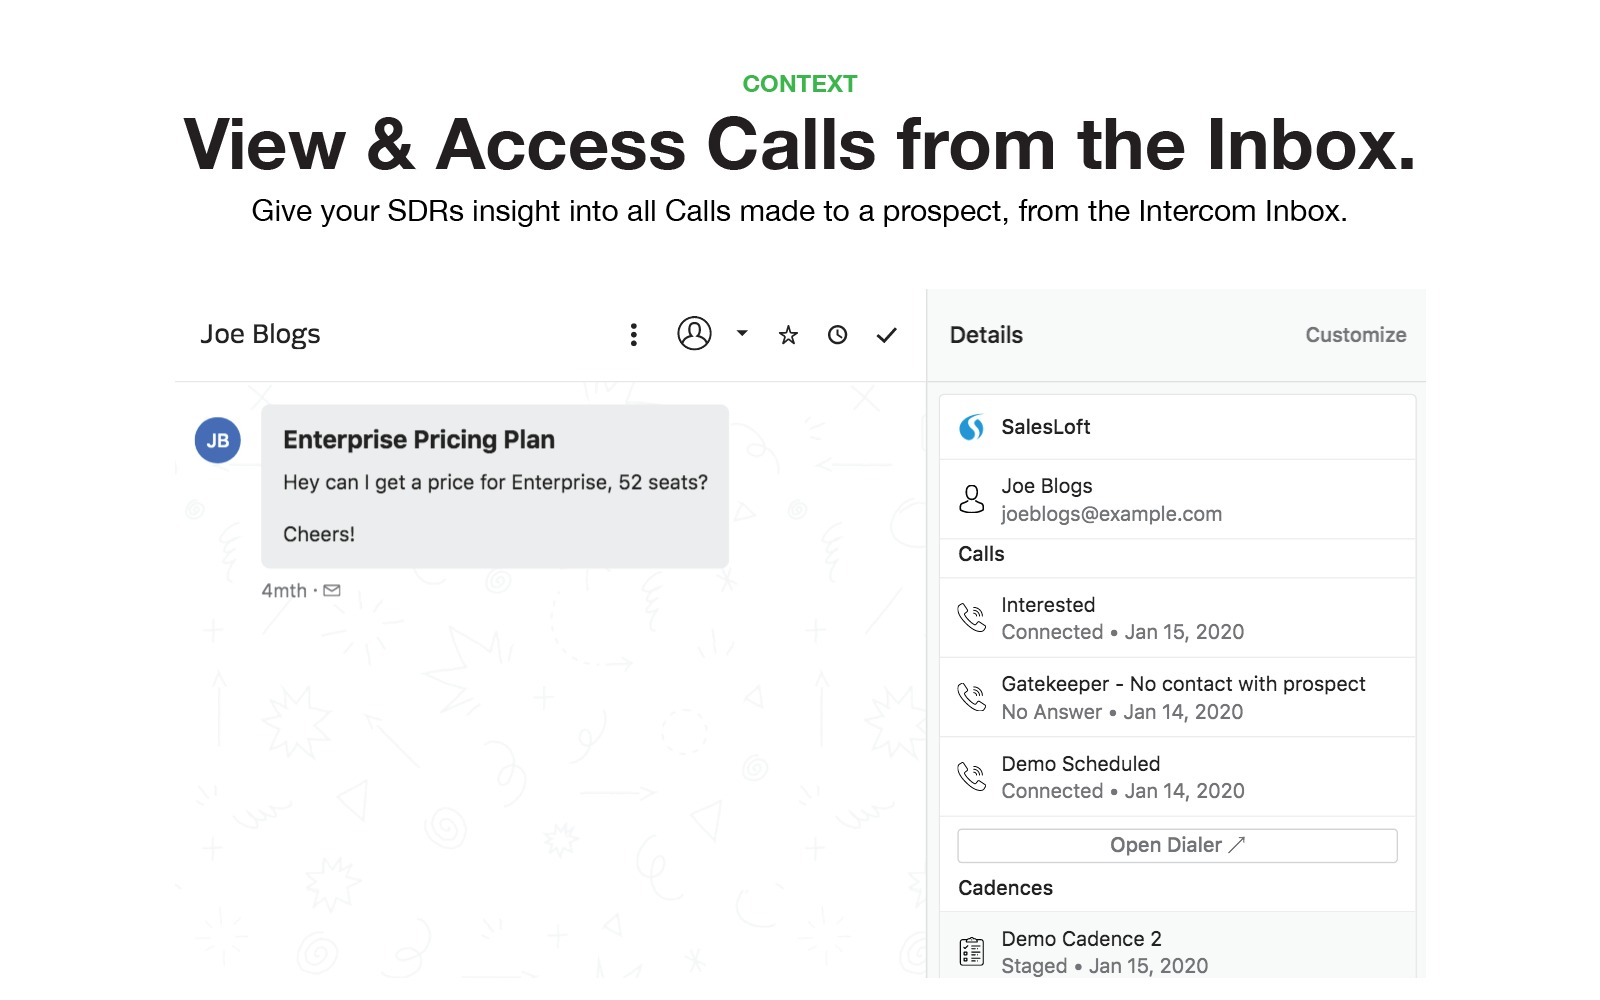The width and height of the screenshot is (1600, 1000).
Task: Click the Demo Cadence 2 checklist icon
Action: click(972, 952)
